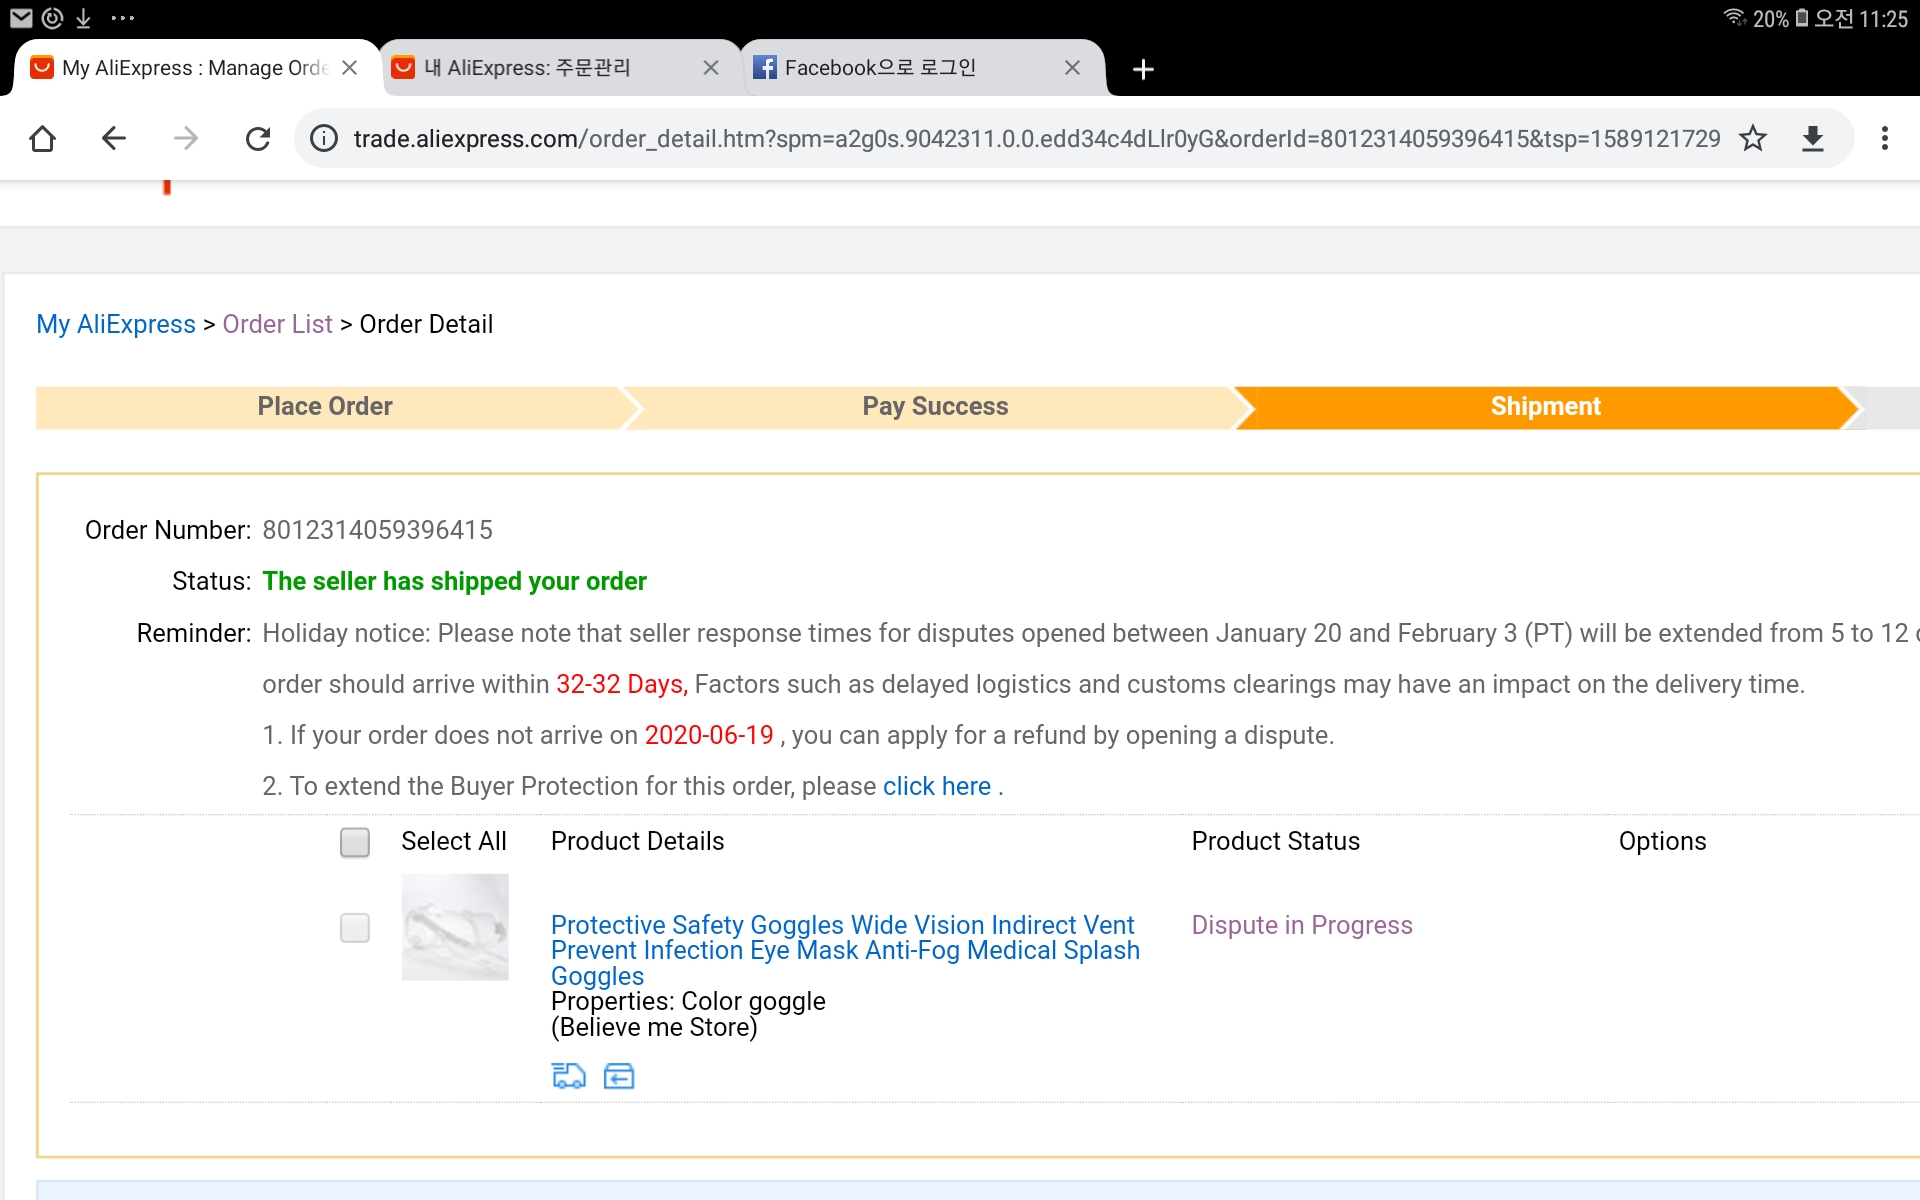Switch to the Korean AliExpress 주문관리 tab

click(540, 68)
